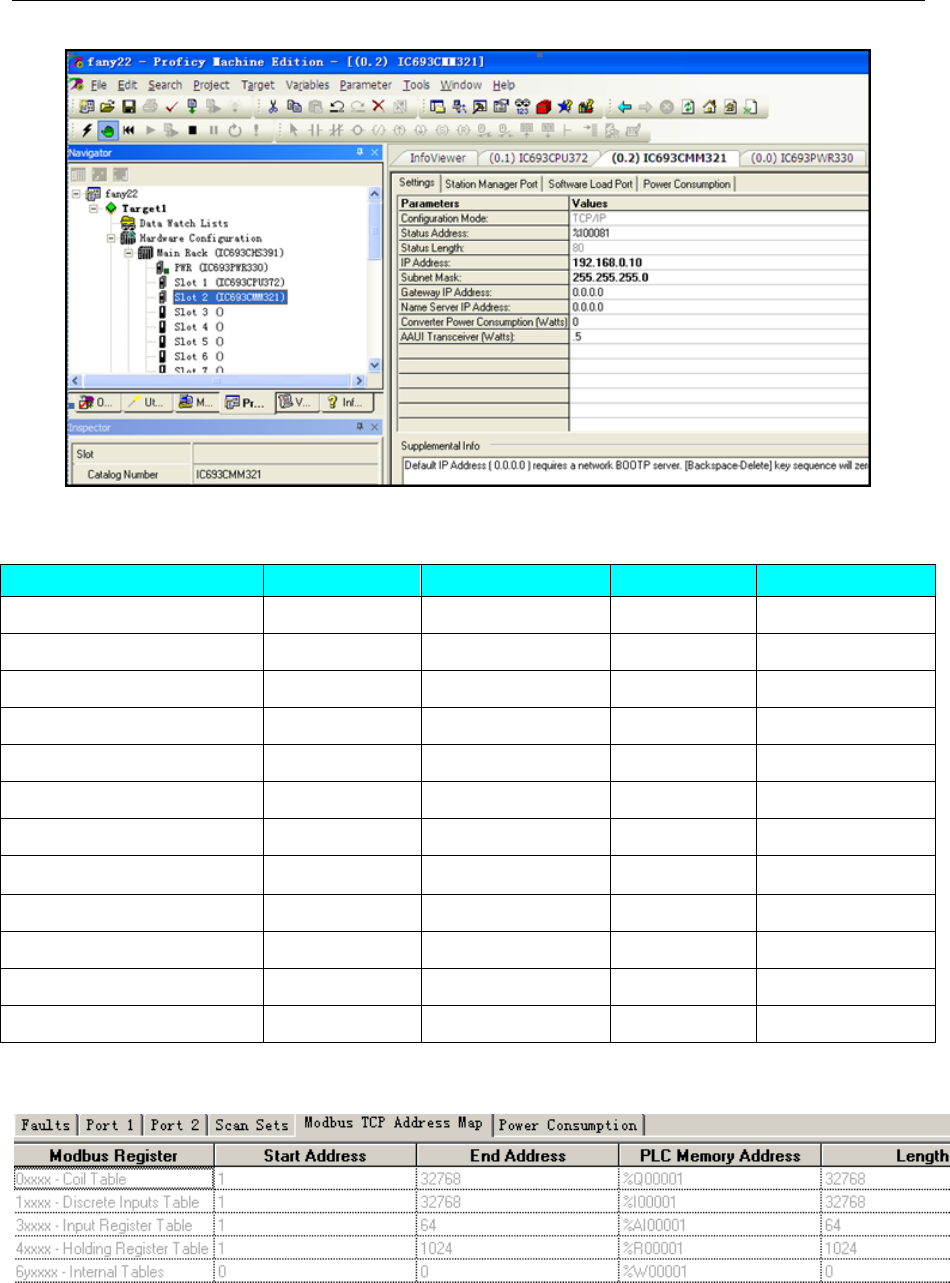This screenshot has width=950, height=1283.
Task: Click the red X Delete icon
Action: click(378, 106)
